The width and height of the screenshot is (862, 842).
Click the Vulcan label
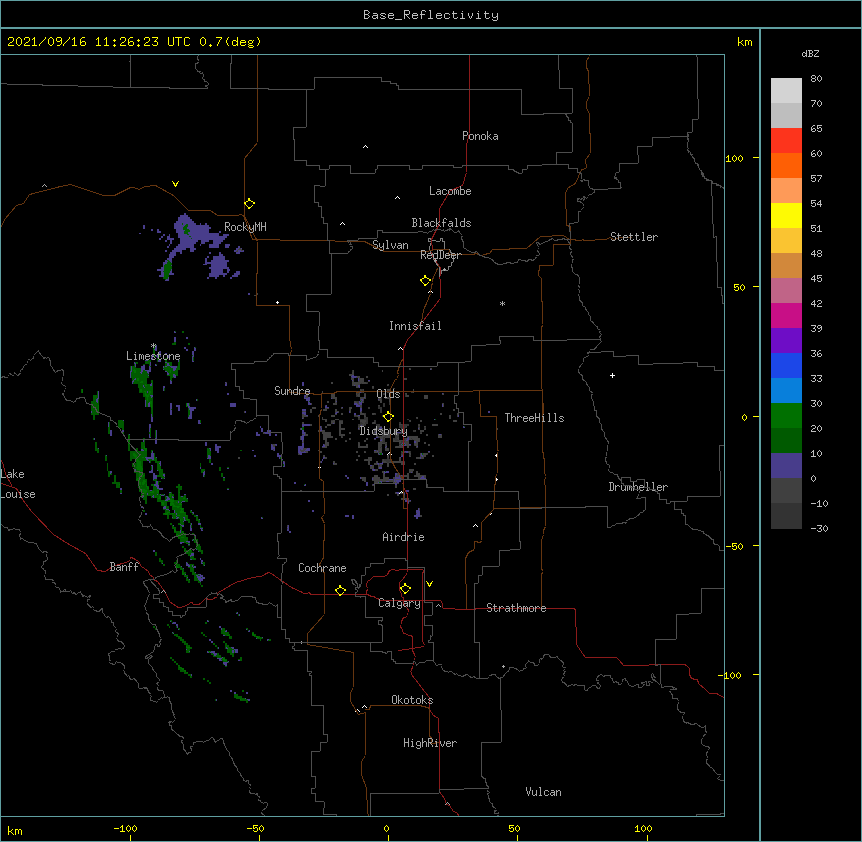543,792
